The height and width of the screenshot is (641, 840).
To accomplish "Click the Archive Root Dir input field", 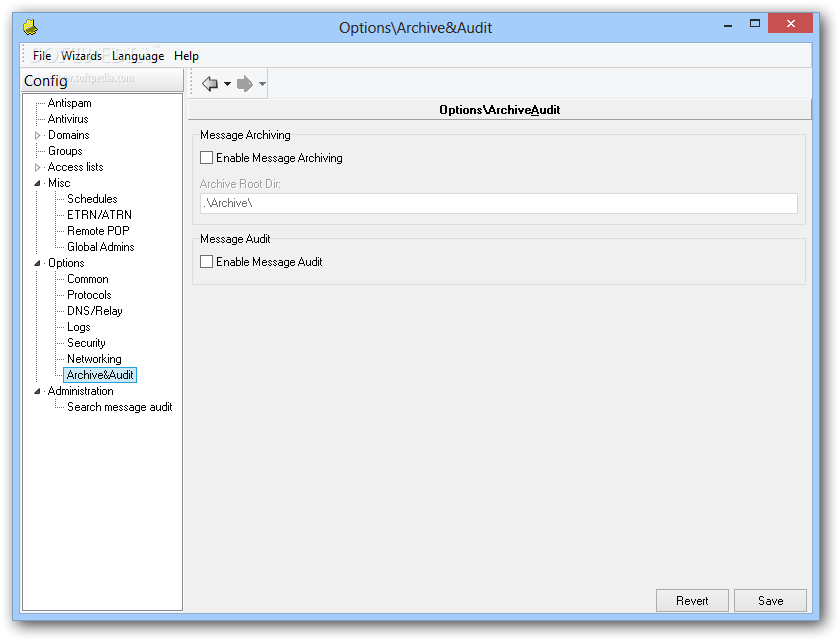I will (x=498, y=203).
